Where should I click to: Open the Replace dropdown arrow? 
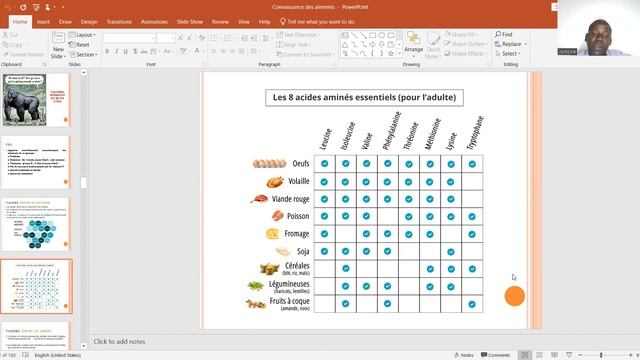pyautogui.click(x=525, y=44)
